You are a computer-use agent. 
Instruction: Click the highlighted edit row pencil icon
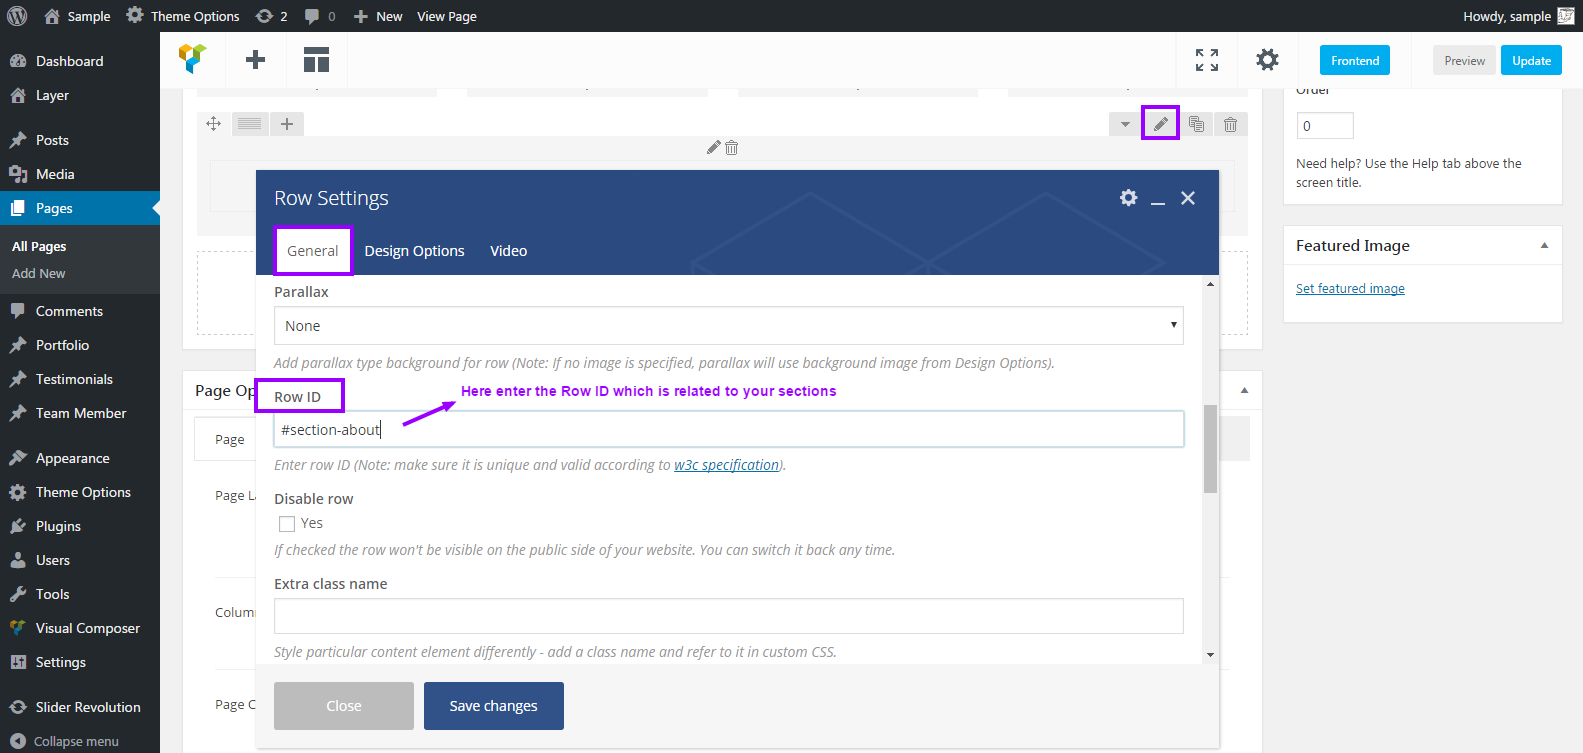coord(1160,124)
